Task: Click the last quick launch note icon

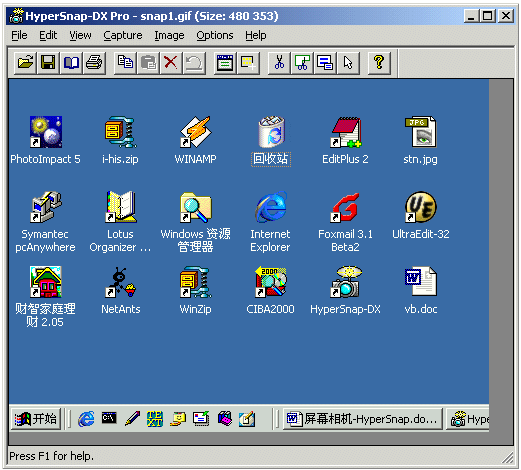Action: (247, 419)
